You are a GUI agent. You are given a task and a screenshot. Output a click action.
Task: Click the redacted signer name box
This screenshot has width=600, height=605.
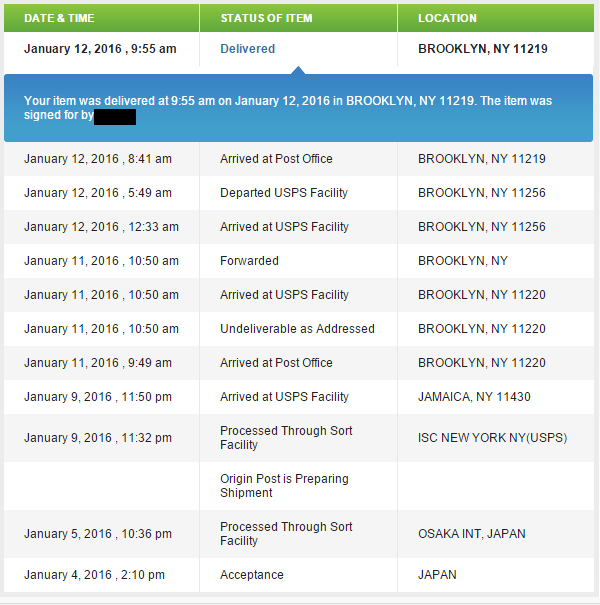(115, 117)
